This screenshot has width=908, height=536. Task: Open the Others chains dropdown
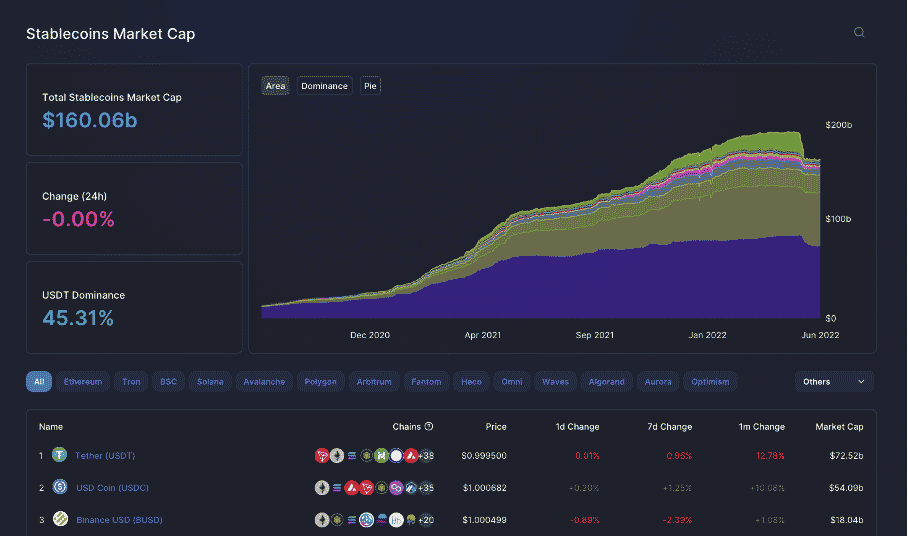coord(834,381)
